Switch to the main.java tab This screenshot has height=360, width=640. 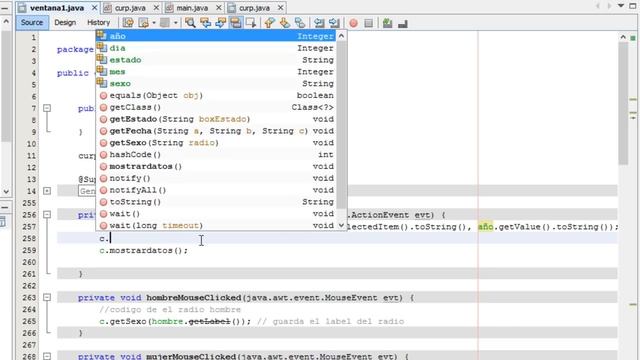tap(192, 8)
